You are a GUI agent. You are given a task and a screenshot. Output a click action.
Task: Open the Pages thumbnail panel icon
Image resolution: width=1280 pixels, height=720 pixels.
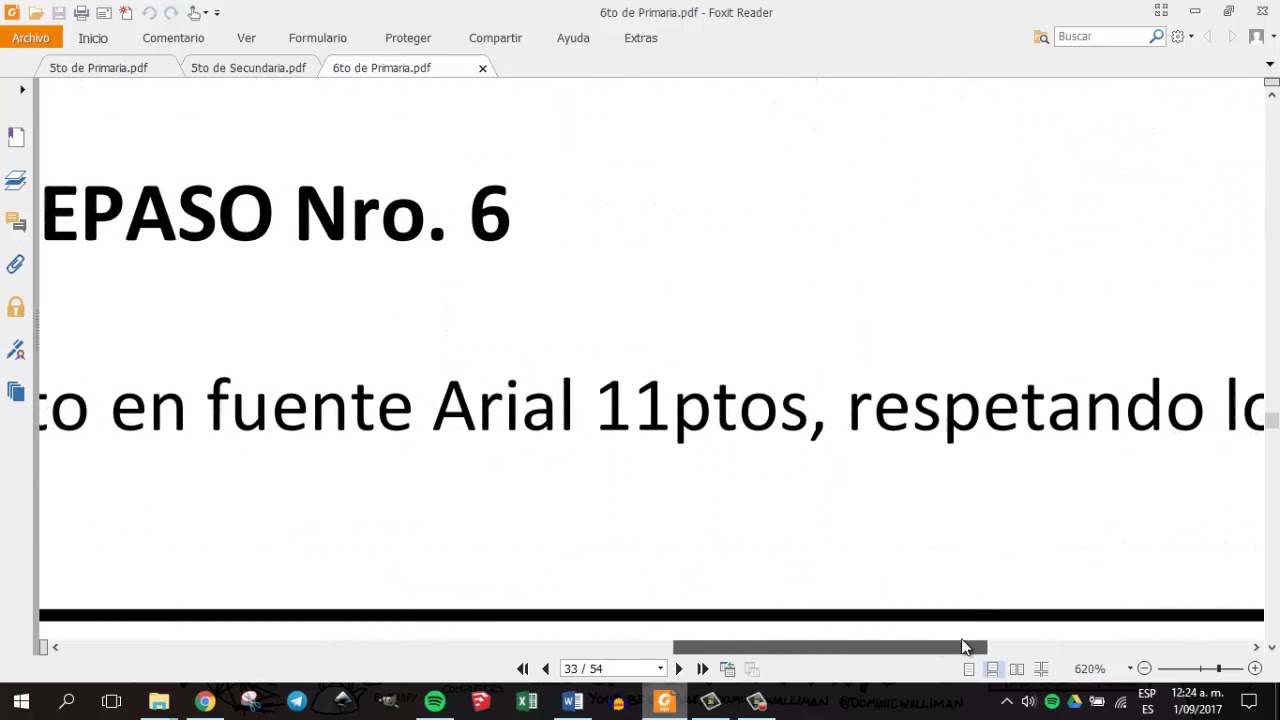tap(16, 137)
